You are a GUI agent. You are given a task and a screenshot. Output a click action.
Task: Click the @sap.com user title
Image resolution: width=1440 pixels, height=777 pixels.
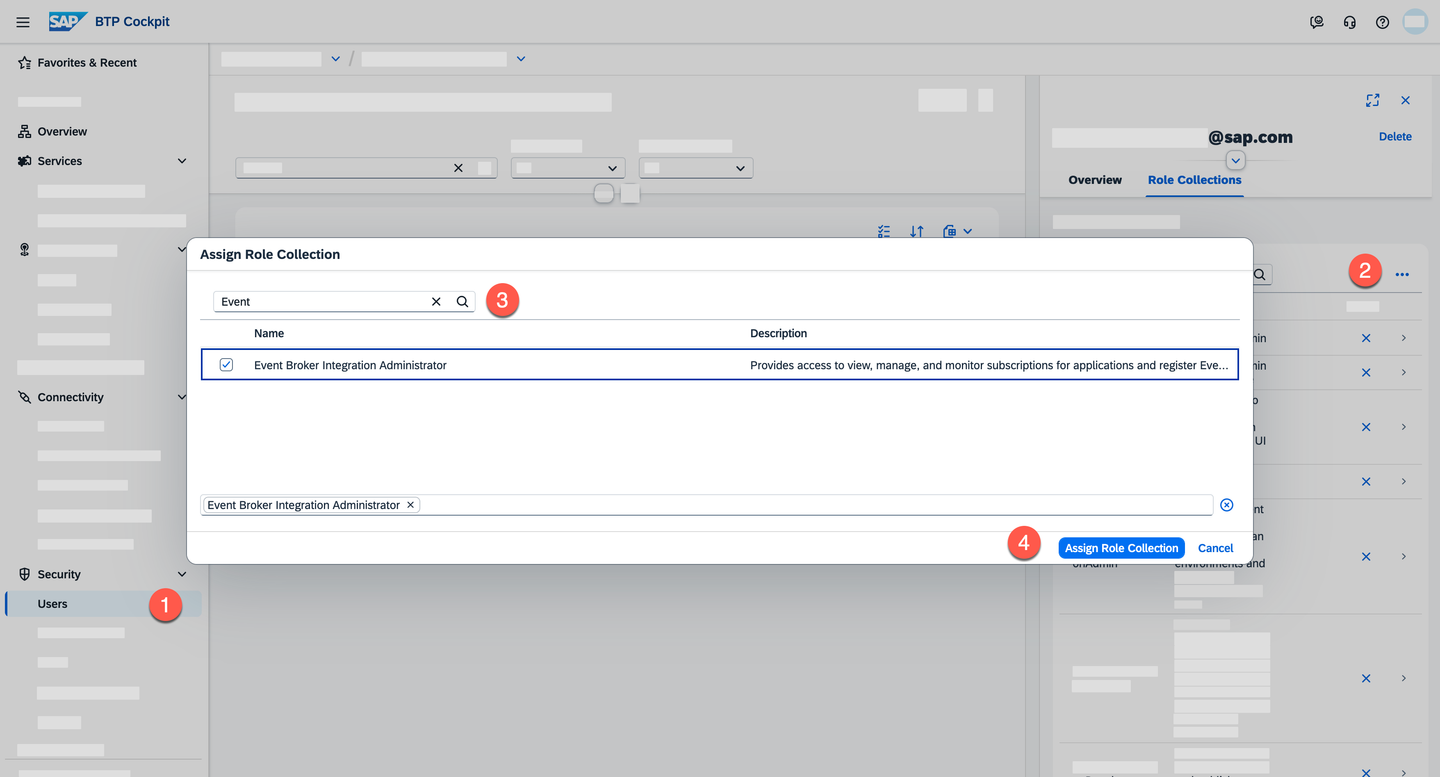(1250, 137)
